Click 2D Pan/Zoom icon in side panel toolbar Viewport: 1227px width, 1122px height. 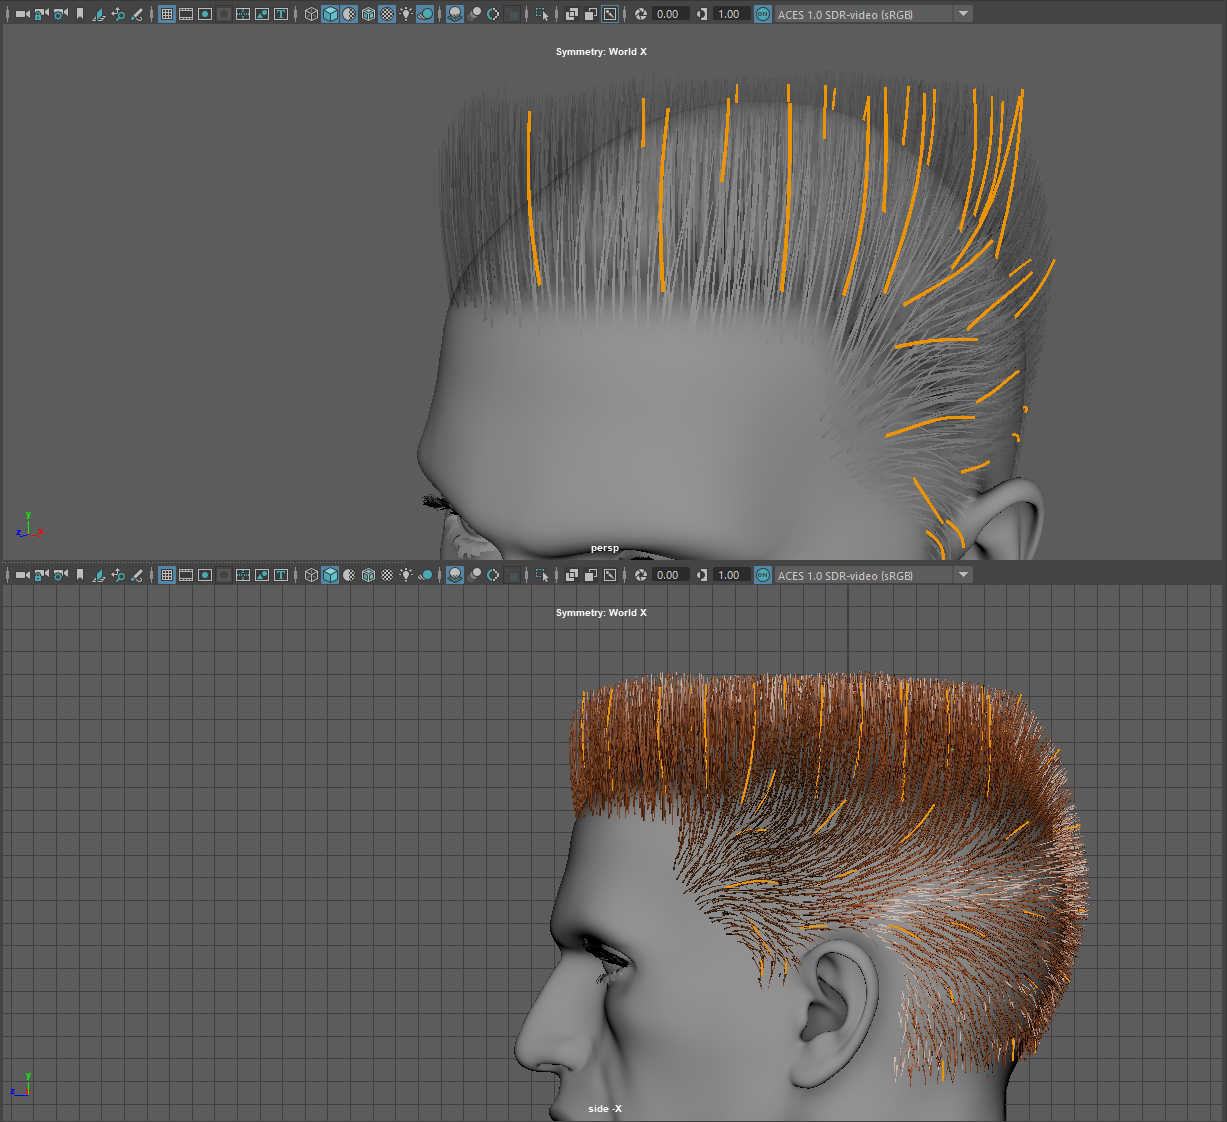point(118,575)
